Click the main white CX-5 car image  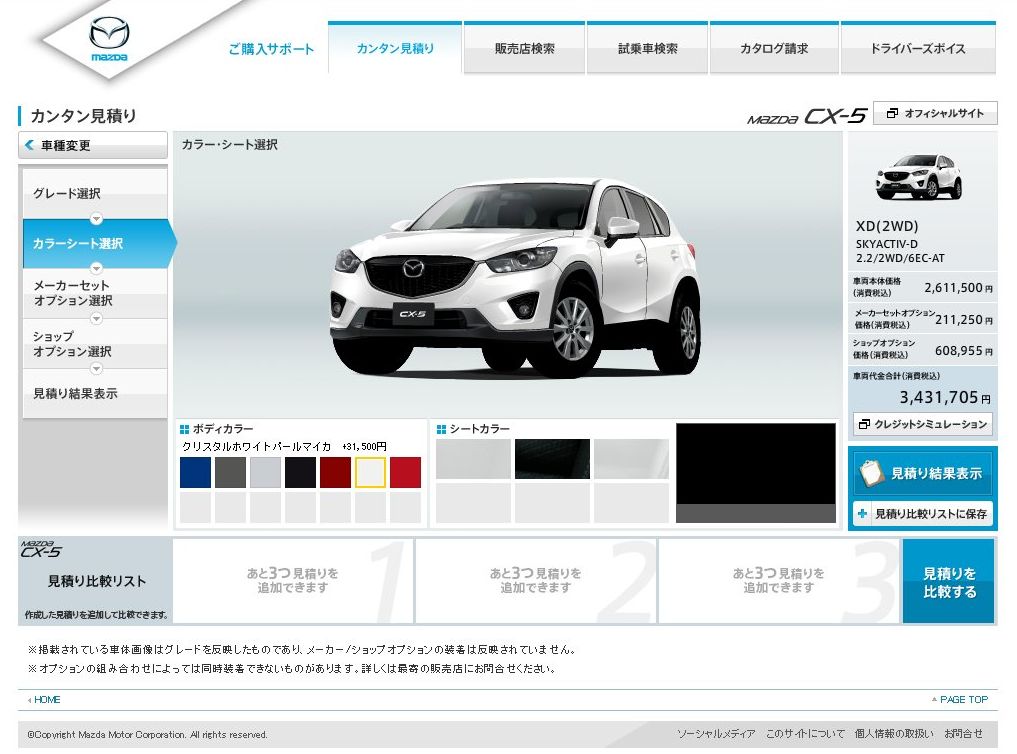pos(516,279)
